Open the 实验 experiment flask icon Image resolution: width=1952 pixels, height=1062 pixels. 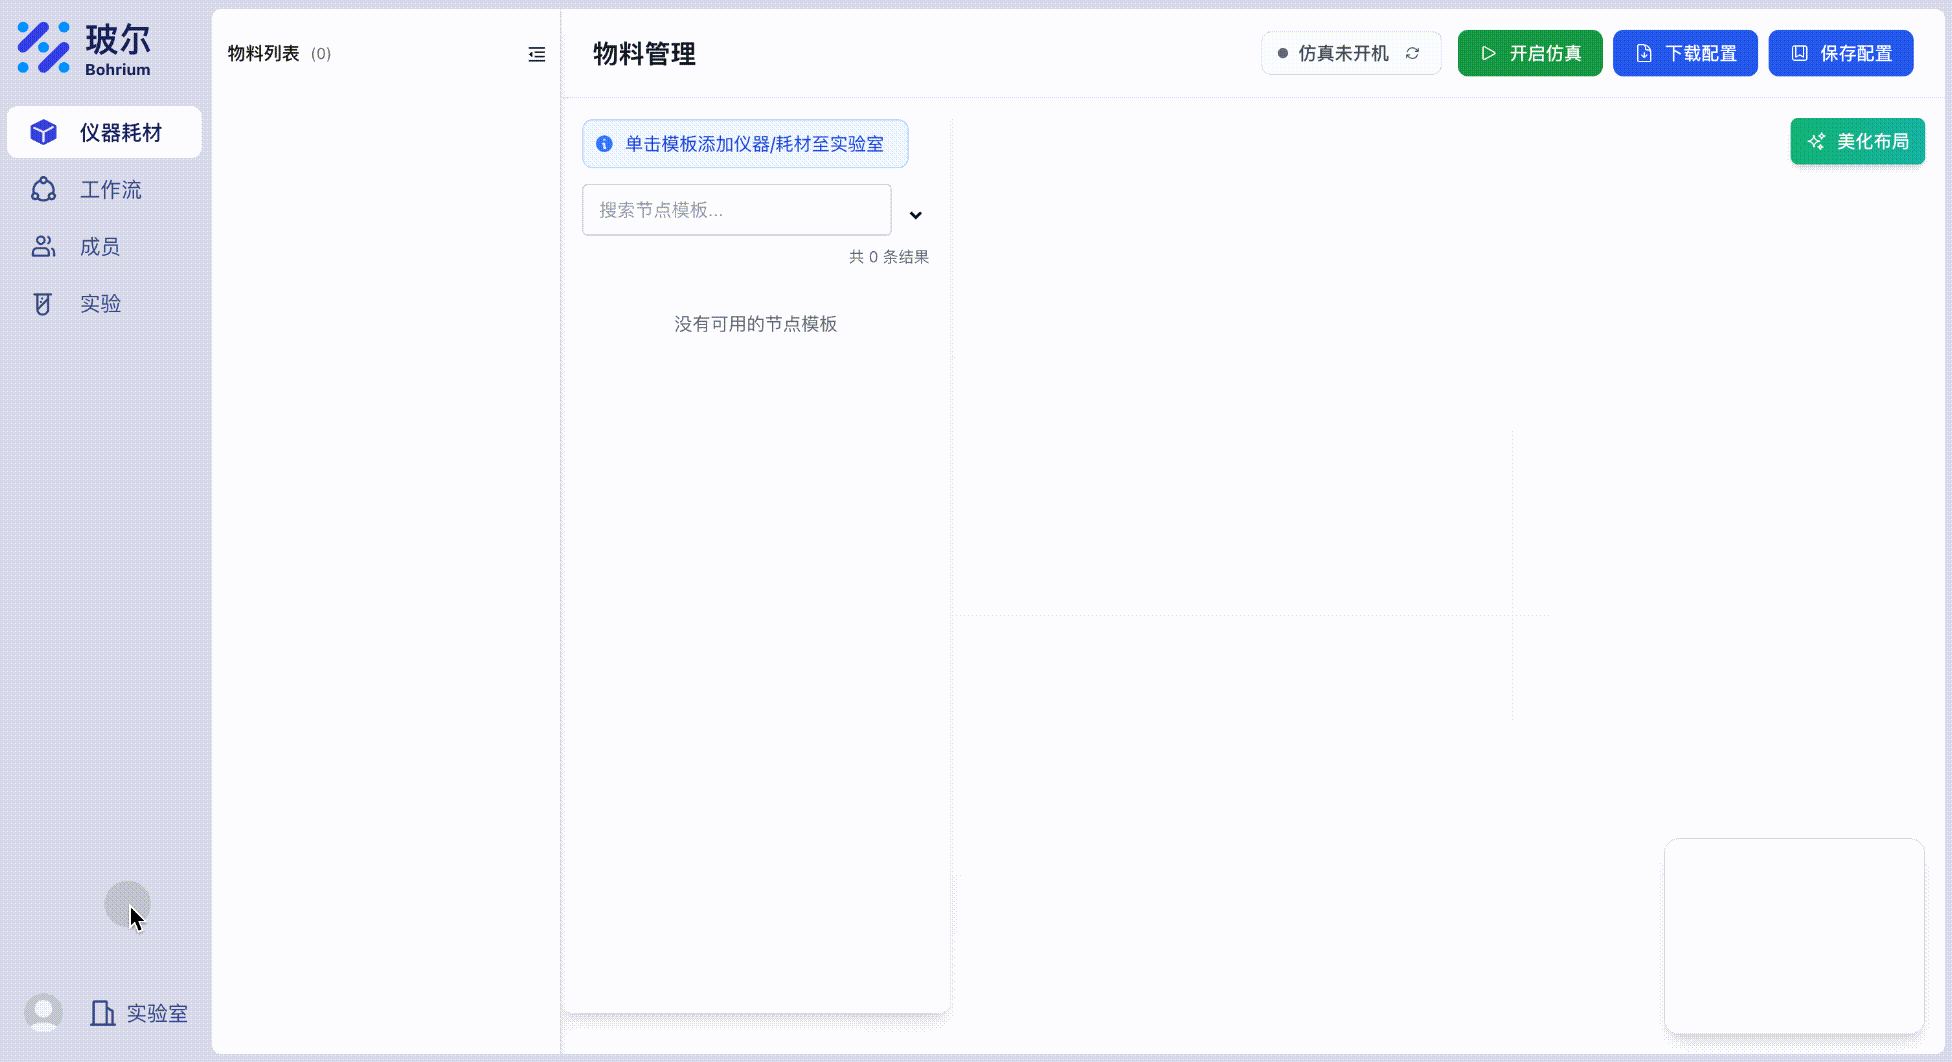43,303
